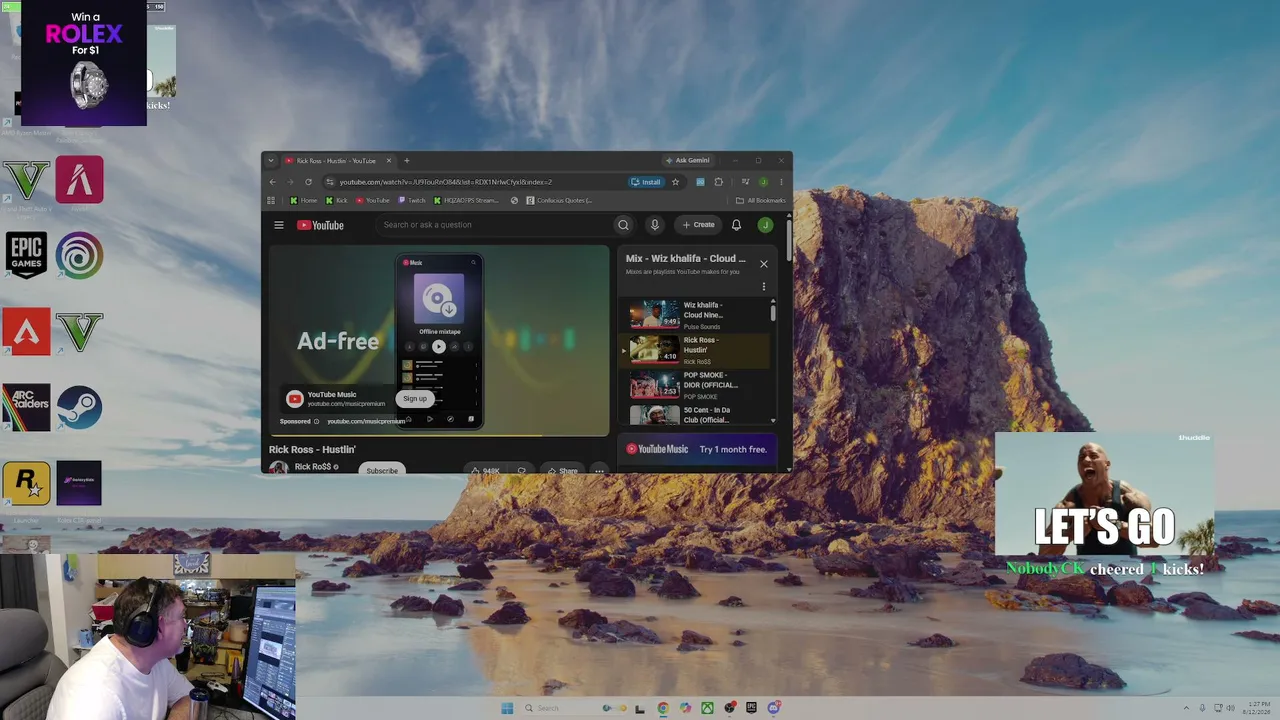Open the Windows Start menu
The height and width of the screenshot is (720, 1280).
(x=507, y=708)
